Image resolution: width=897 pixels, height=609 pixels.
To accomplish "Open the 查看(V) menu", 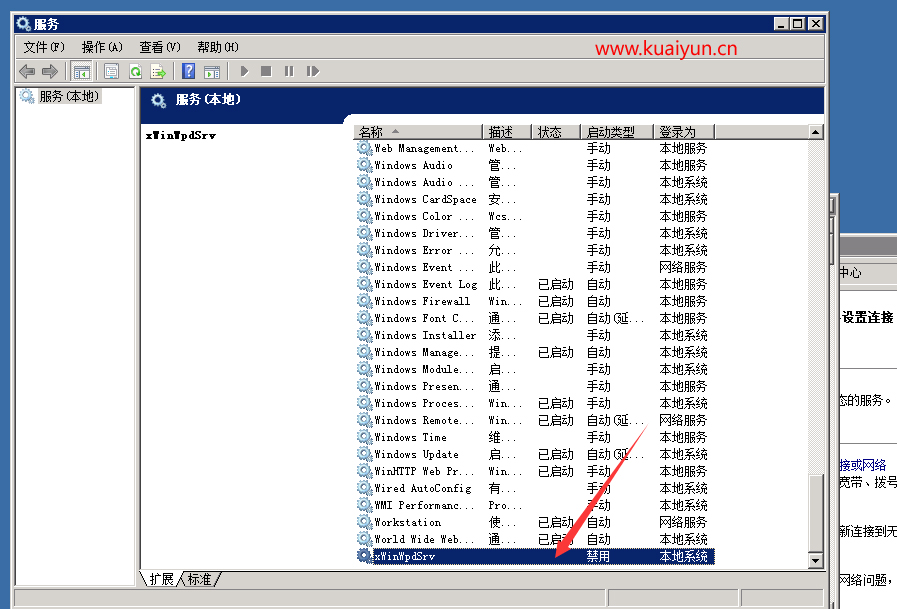I will (160, 47).
